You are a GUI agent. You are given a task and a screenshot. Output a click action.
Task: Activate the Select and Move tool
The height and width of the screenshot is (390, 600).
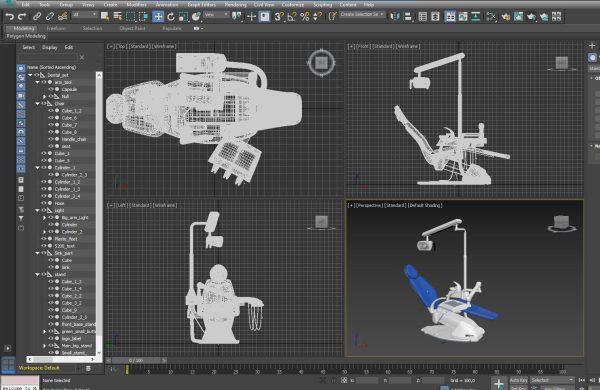158,16
